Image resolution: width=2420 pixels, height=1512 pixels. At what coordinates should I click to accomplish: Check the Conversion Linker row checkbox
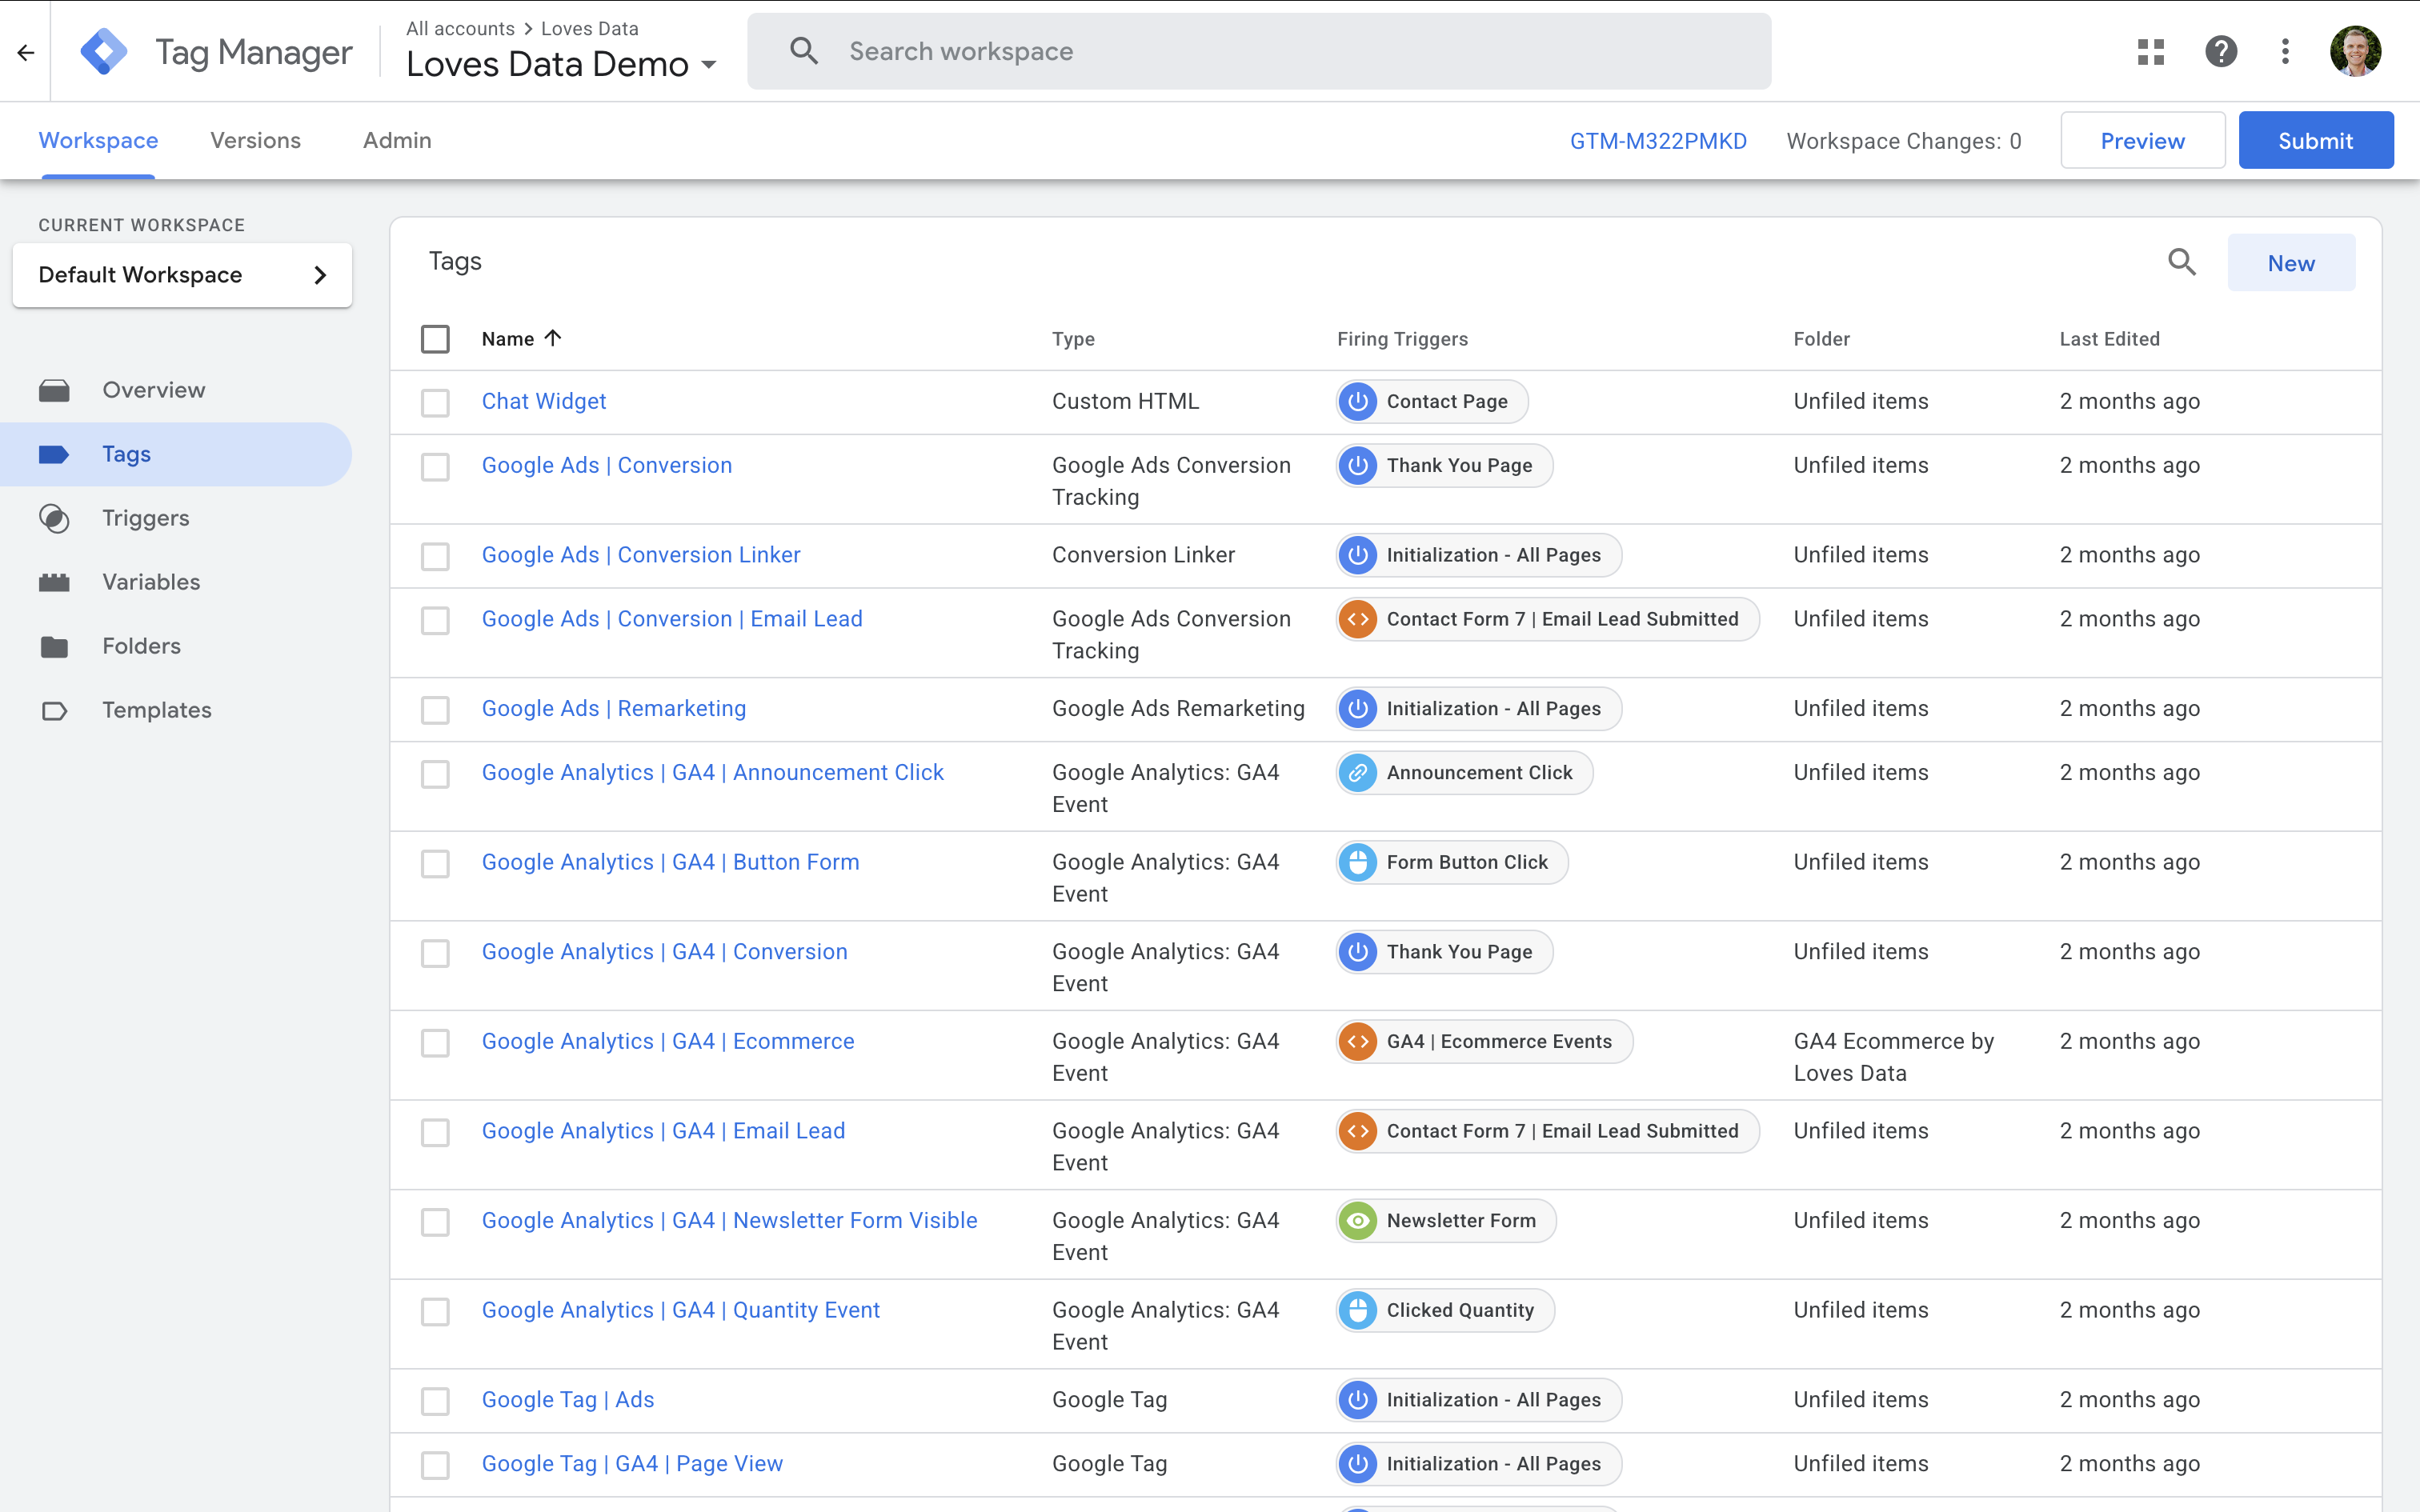click(435, 556)
